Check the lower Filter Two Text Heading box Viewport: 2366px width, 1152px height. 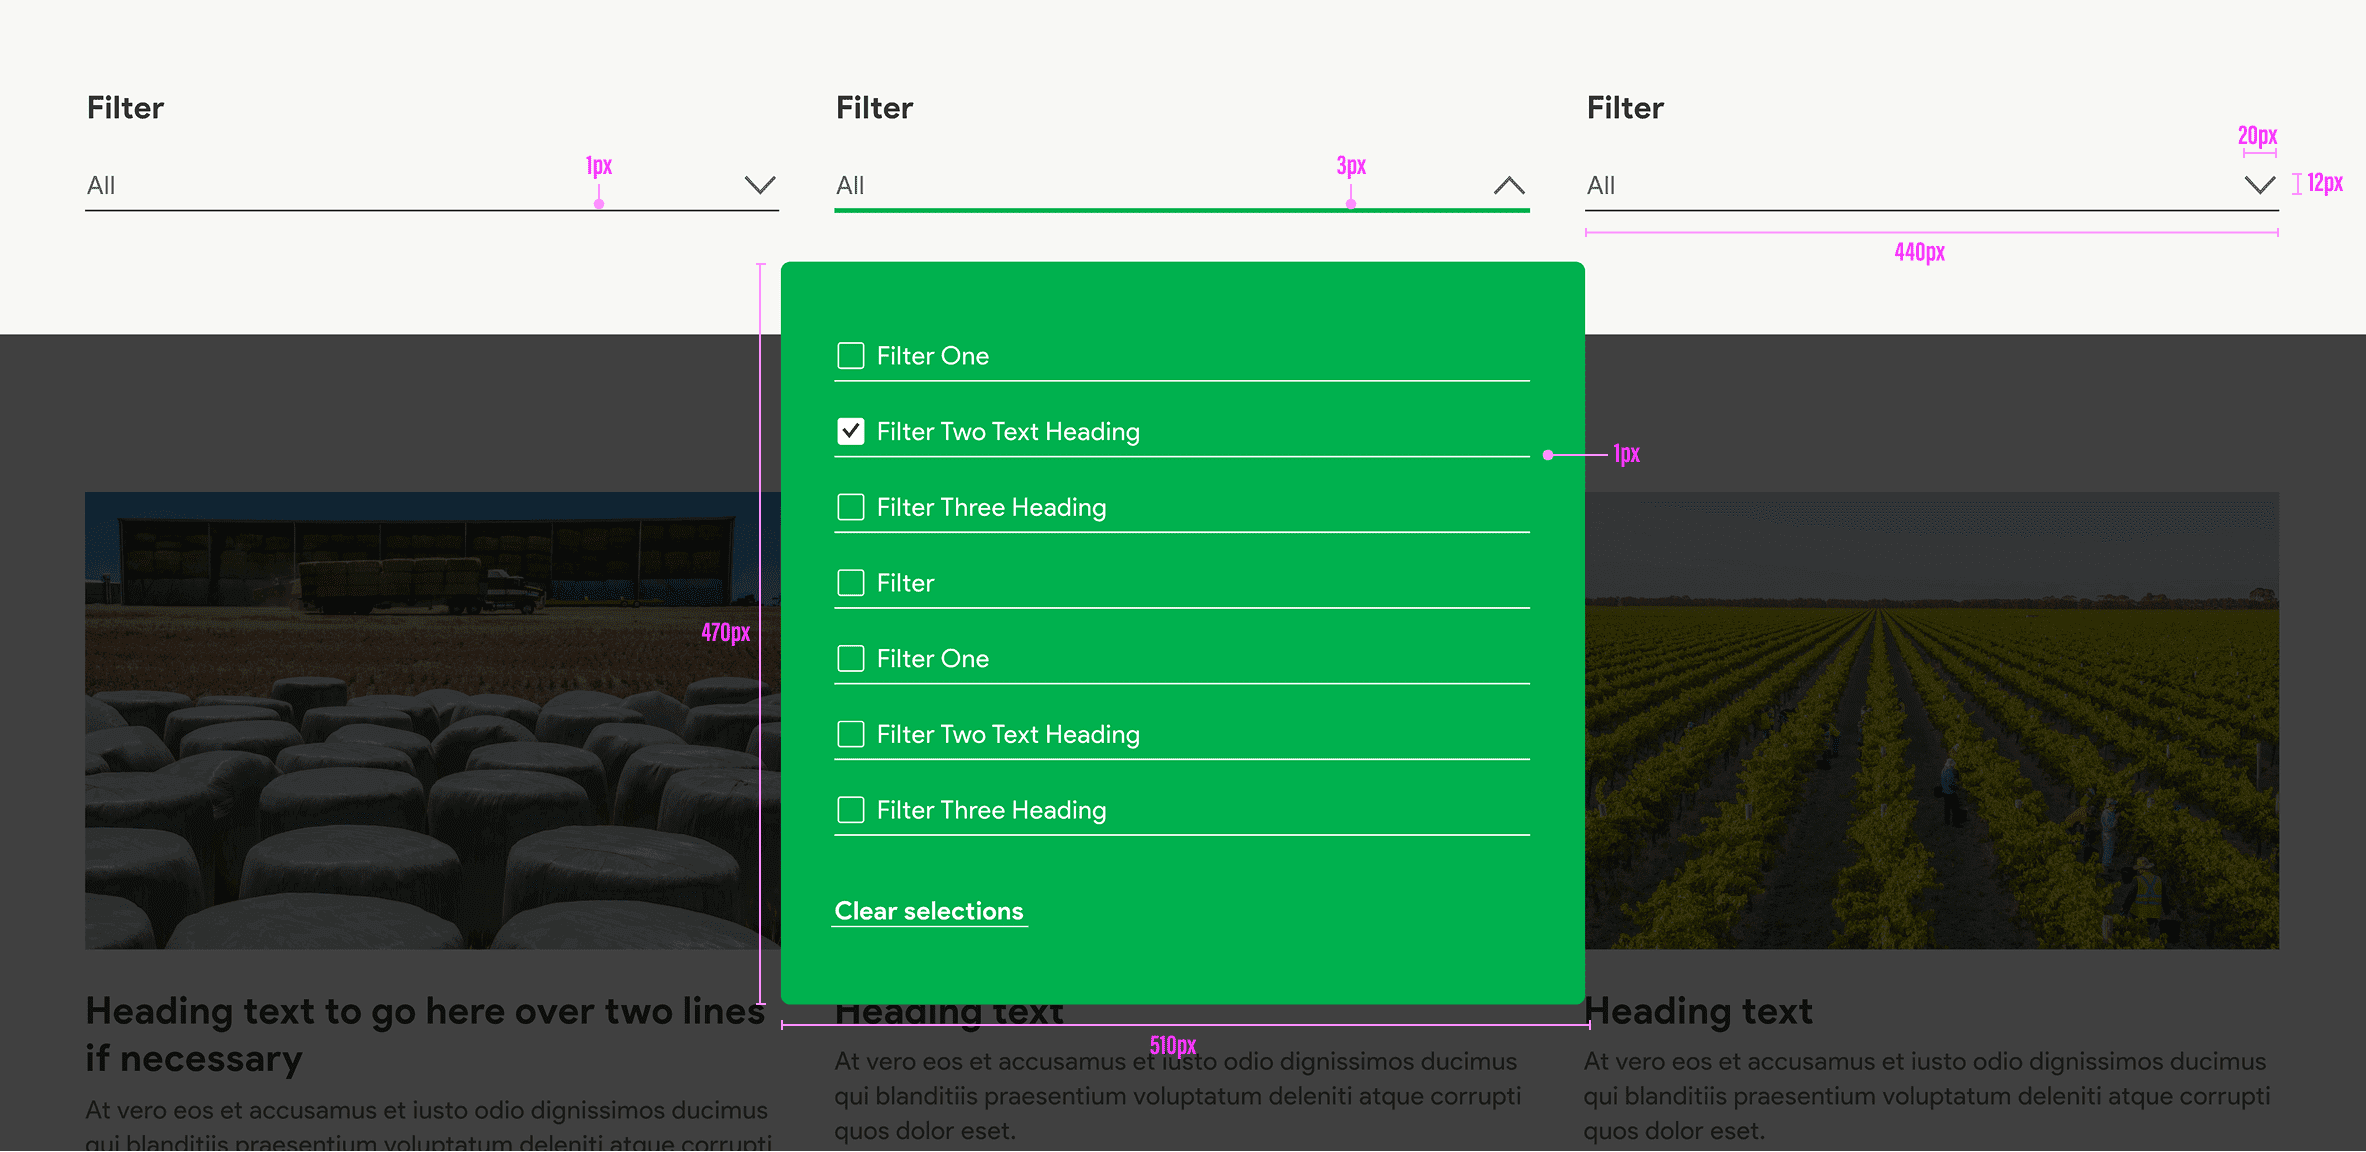[851, 734]
